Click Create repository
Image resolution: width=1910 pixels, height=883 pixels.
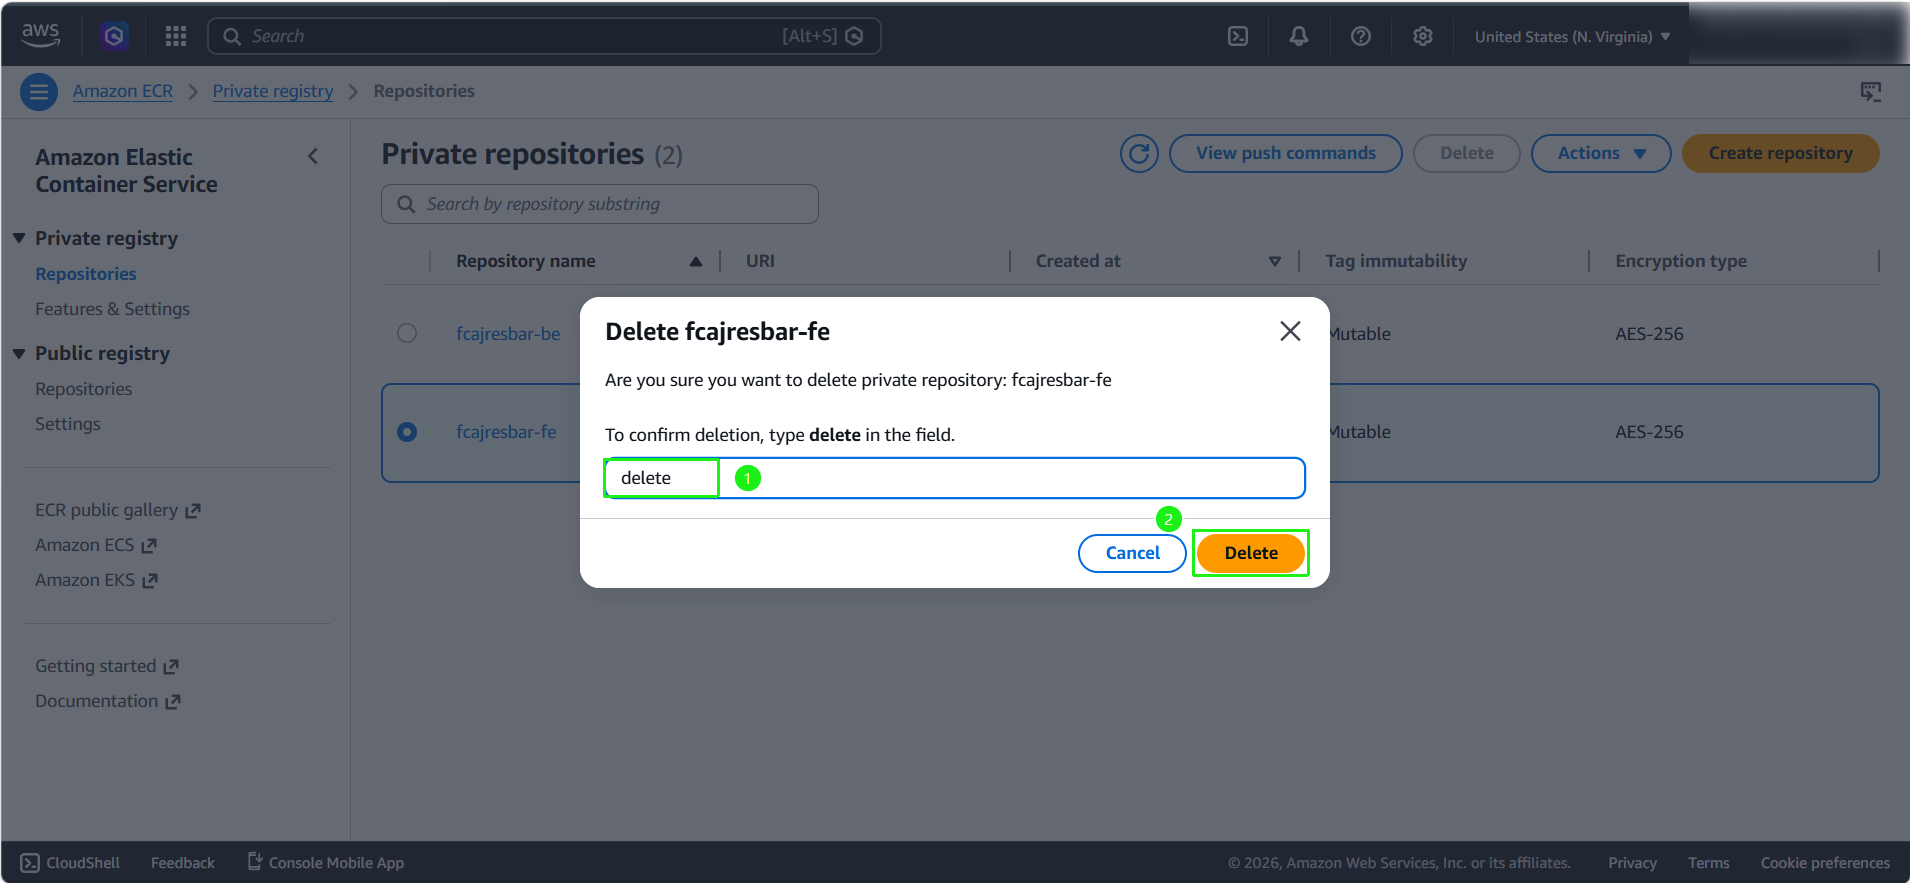pyautogui.click(x=1781, y=153)
